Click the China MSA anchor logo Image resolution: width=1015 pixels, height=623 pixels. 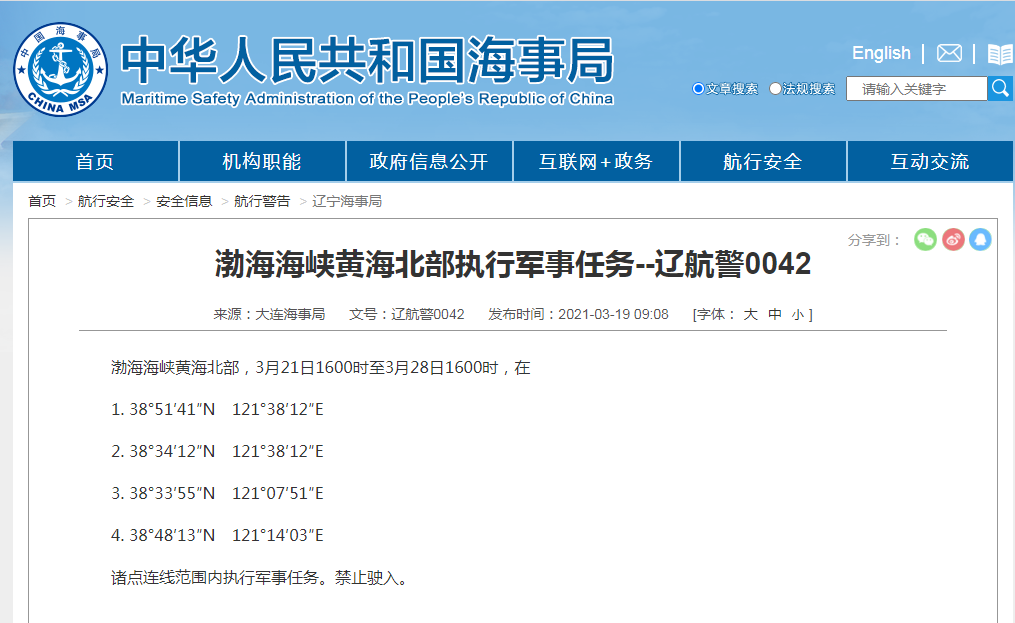point(61,69)
